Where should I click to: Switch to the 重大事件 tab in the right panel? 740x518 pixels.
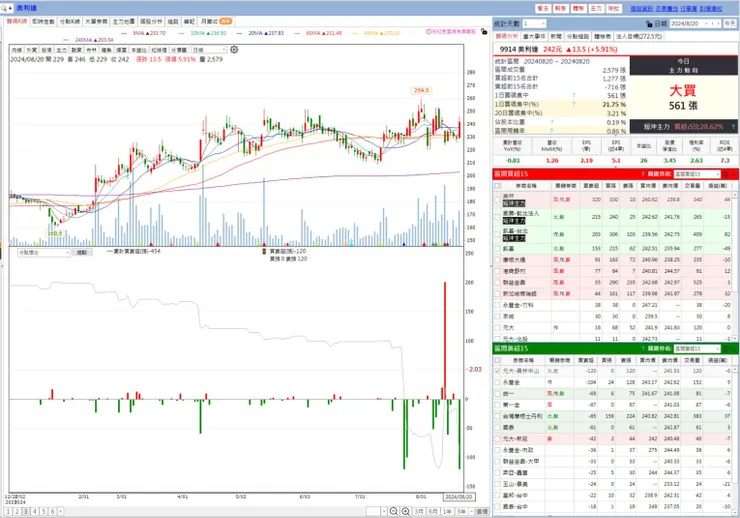click(x=534, y=36)
